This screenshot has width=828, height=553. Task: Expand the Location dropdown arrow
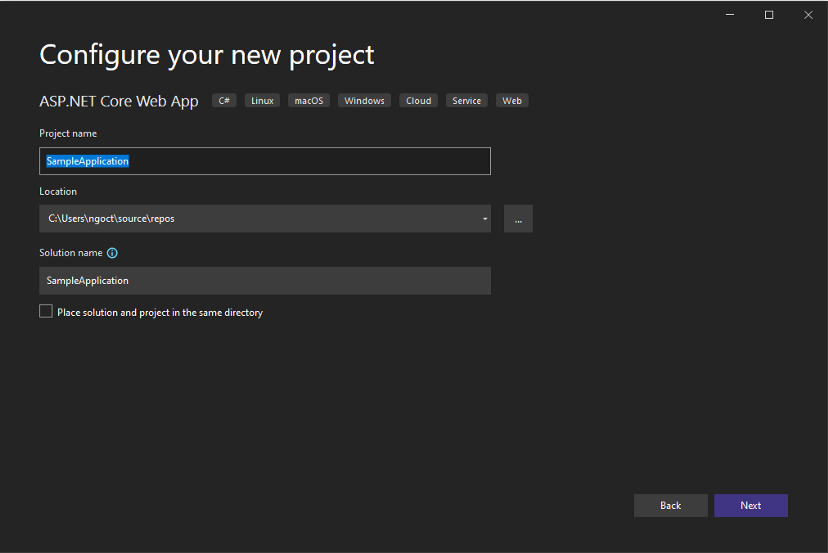click(x=484, y=218)
